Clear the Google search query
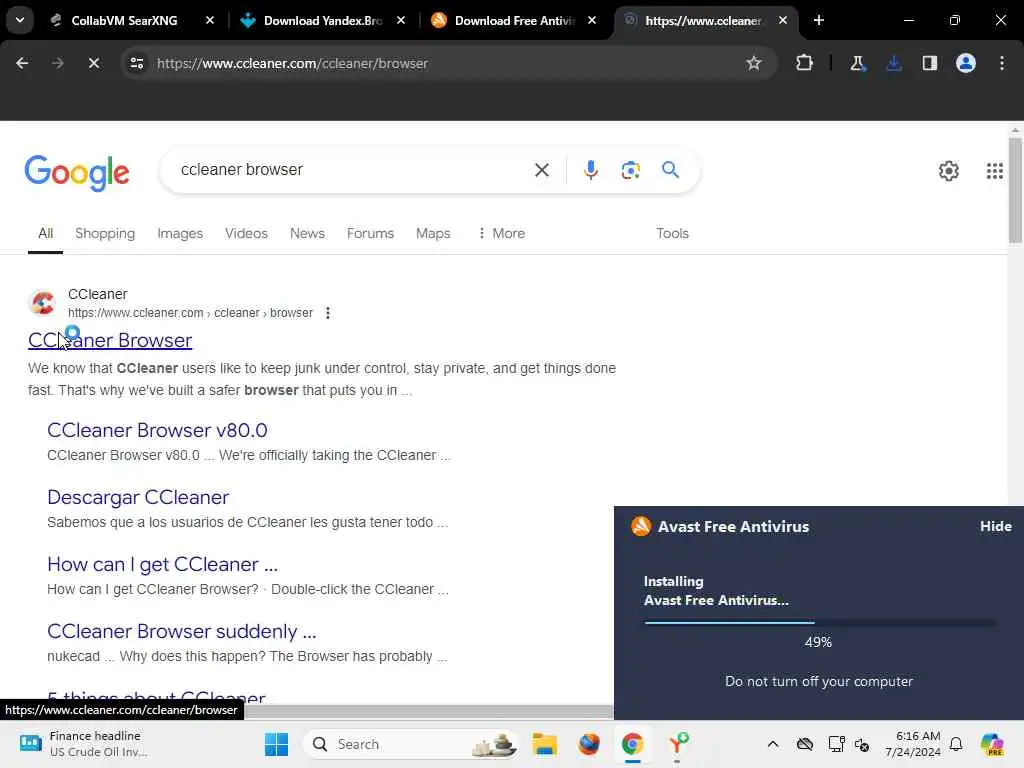The image size is (1024, 768). [x=541, y=170]
